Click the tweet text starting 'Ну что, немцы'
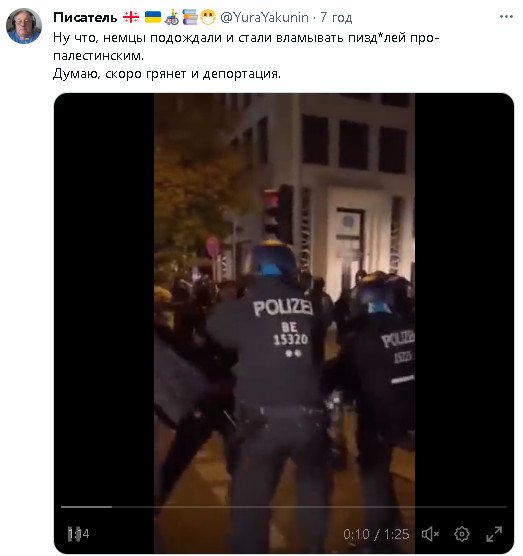 (x=246, y=46)
